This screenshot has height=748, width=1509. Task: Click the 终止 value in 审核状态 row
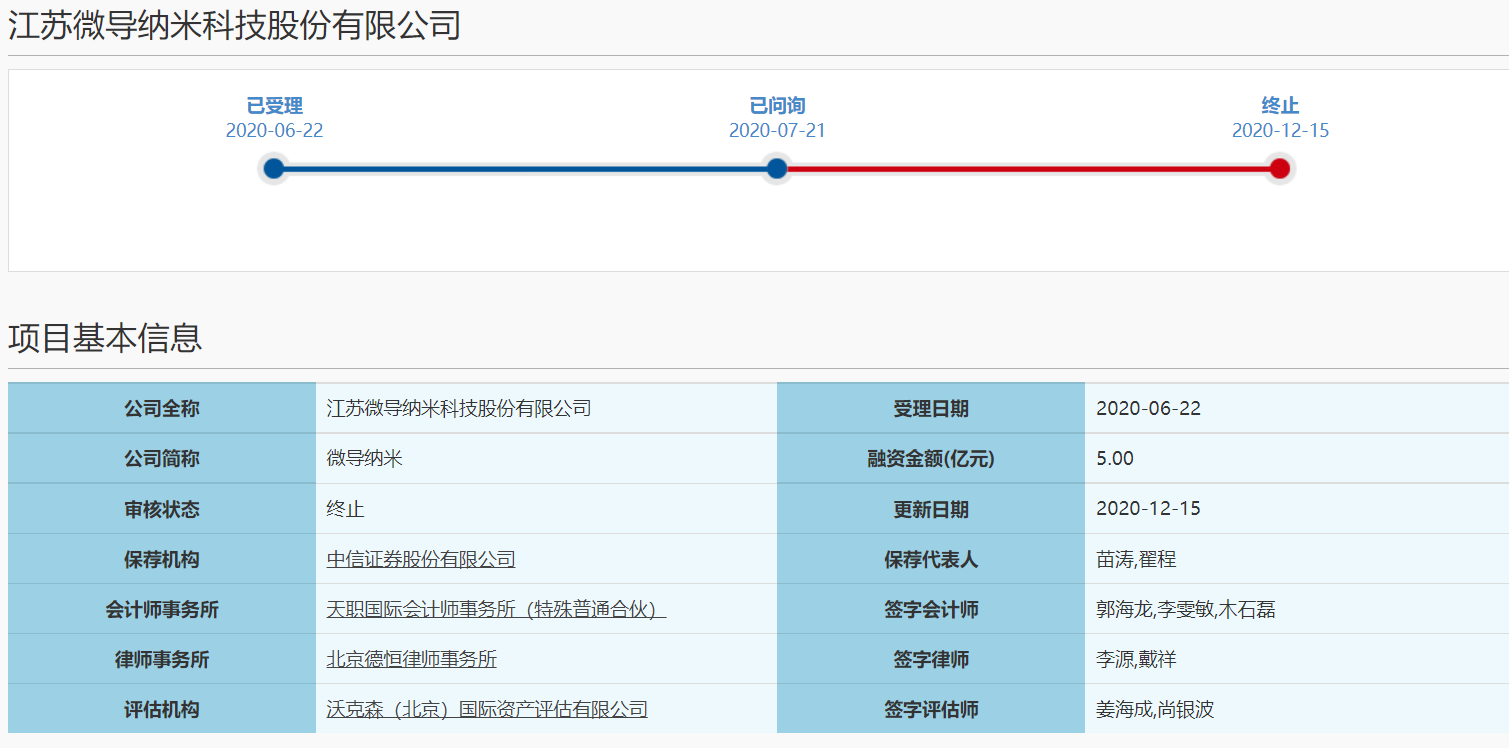pyautogui.click(x=346, y=509)
